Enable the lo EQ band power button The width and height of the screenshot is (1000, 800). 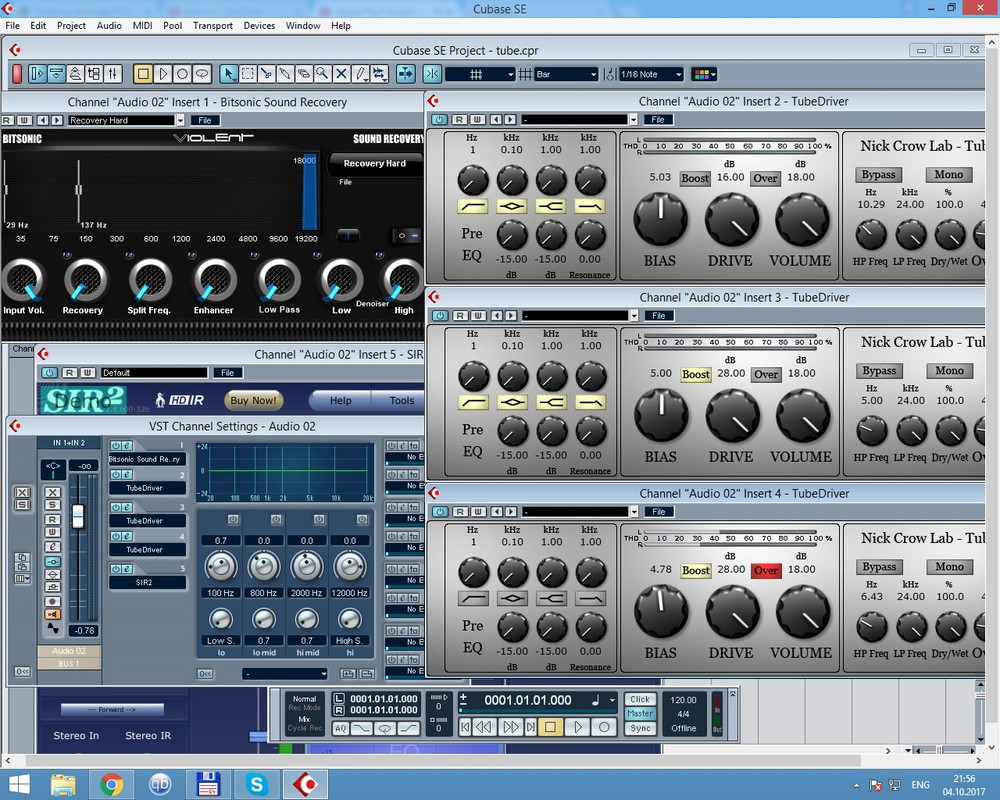click(x=233, y=519)
